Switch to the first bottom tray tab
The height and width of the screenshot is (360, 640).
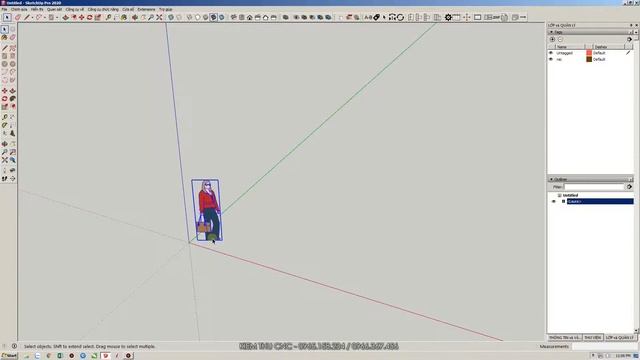(564, 338)
